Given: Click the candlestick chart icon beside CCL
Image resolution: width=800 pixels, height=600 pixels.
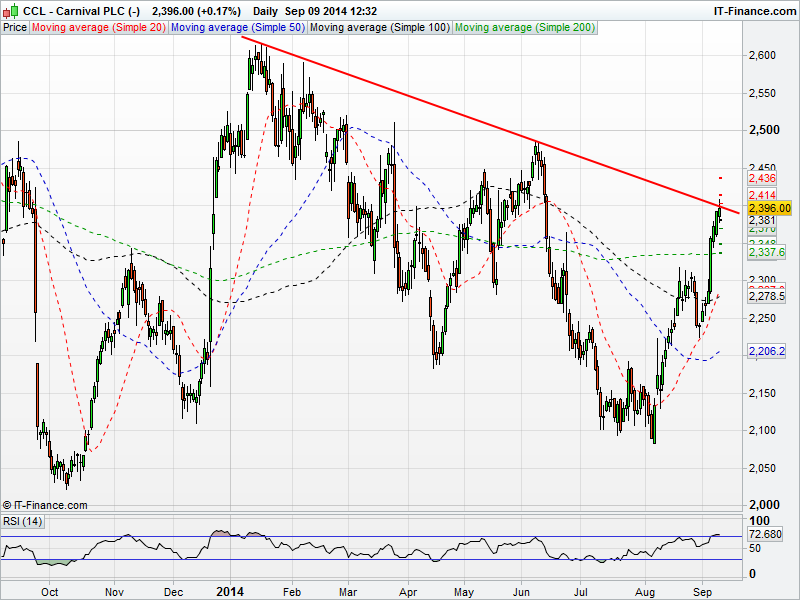Looking at the screenshot, I should (x=11, y=10).
